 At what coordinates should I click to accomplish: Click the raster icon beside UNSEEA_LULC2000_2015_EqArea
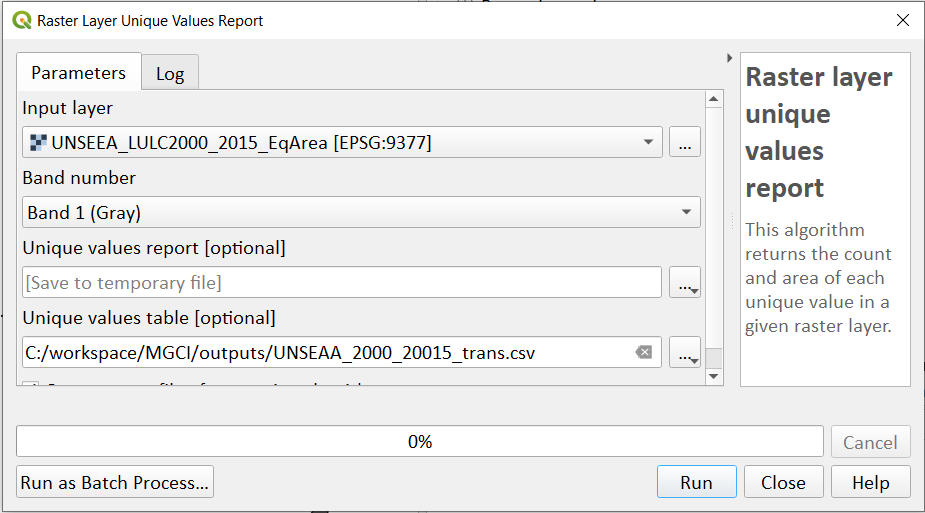(x=38, y=142)
